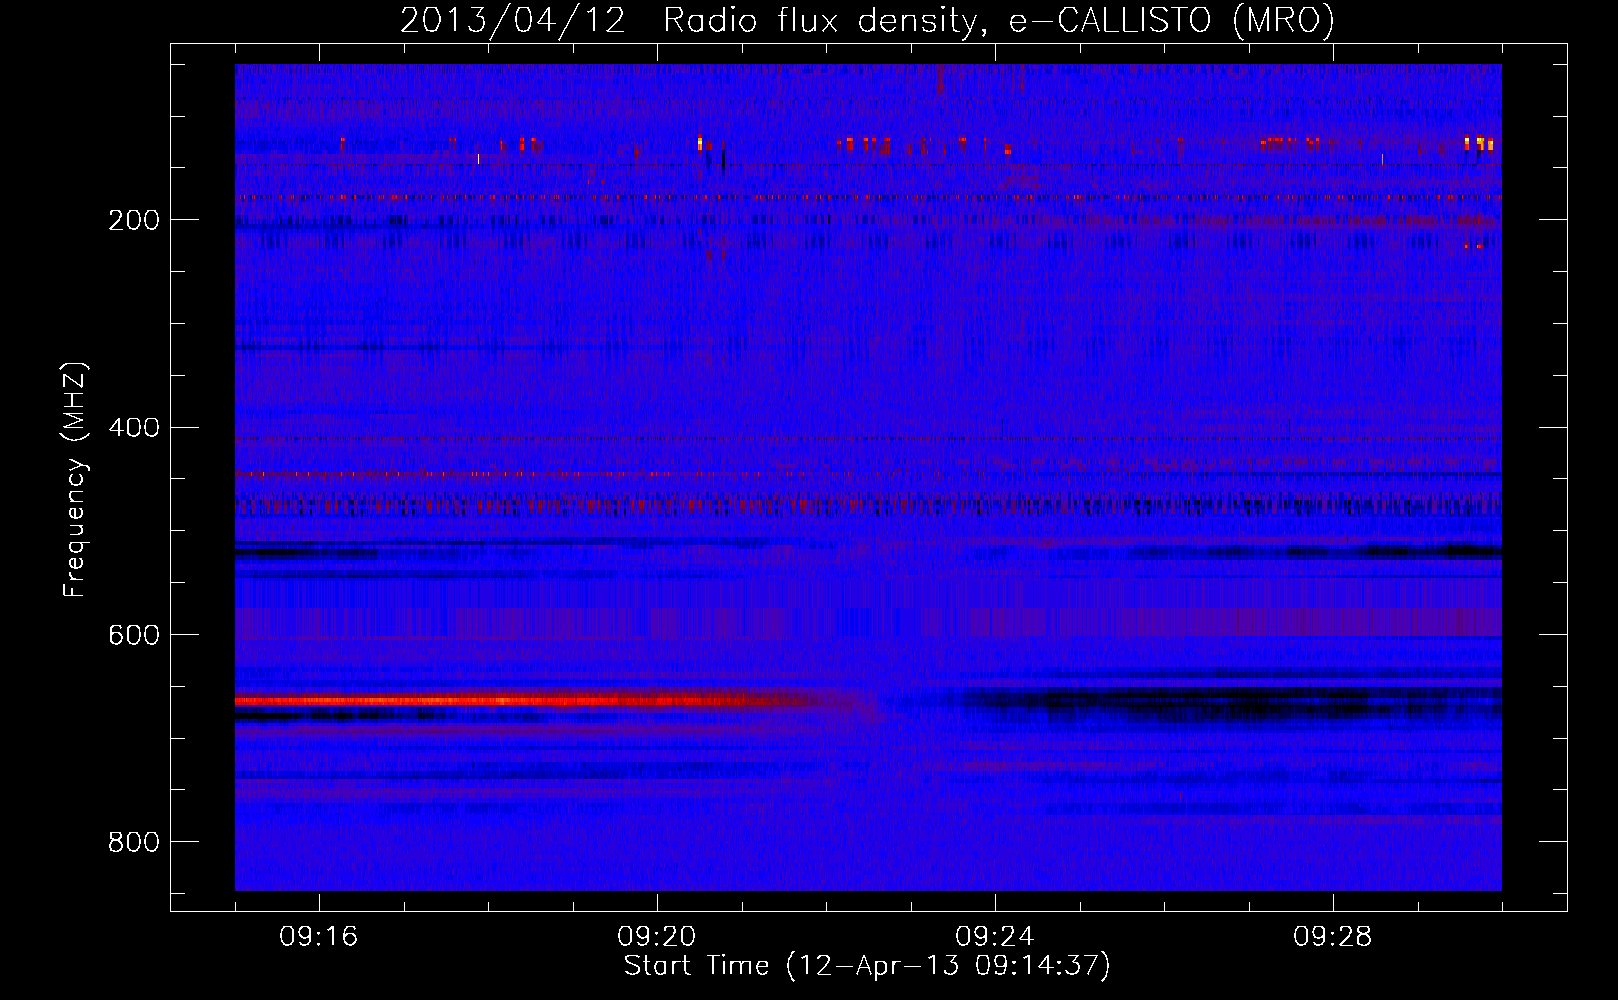Click the 600 frequency tick label
Image resolution: width=1618 pixels, height=1000 pixels.
point(134,635)
